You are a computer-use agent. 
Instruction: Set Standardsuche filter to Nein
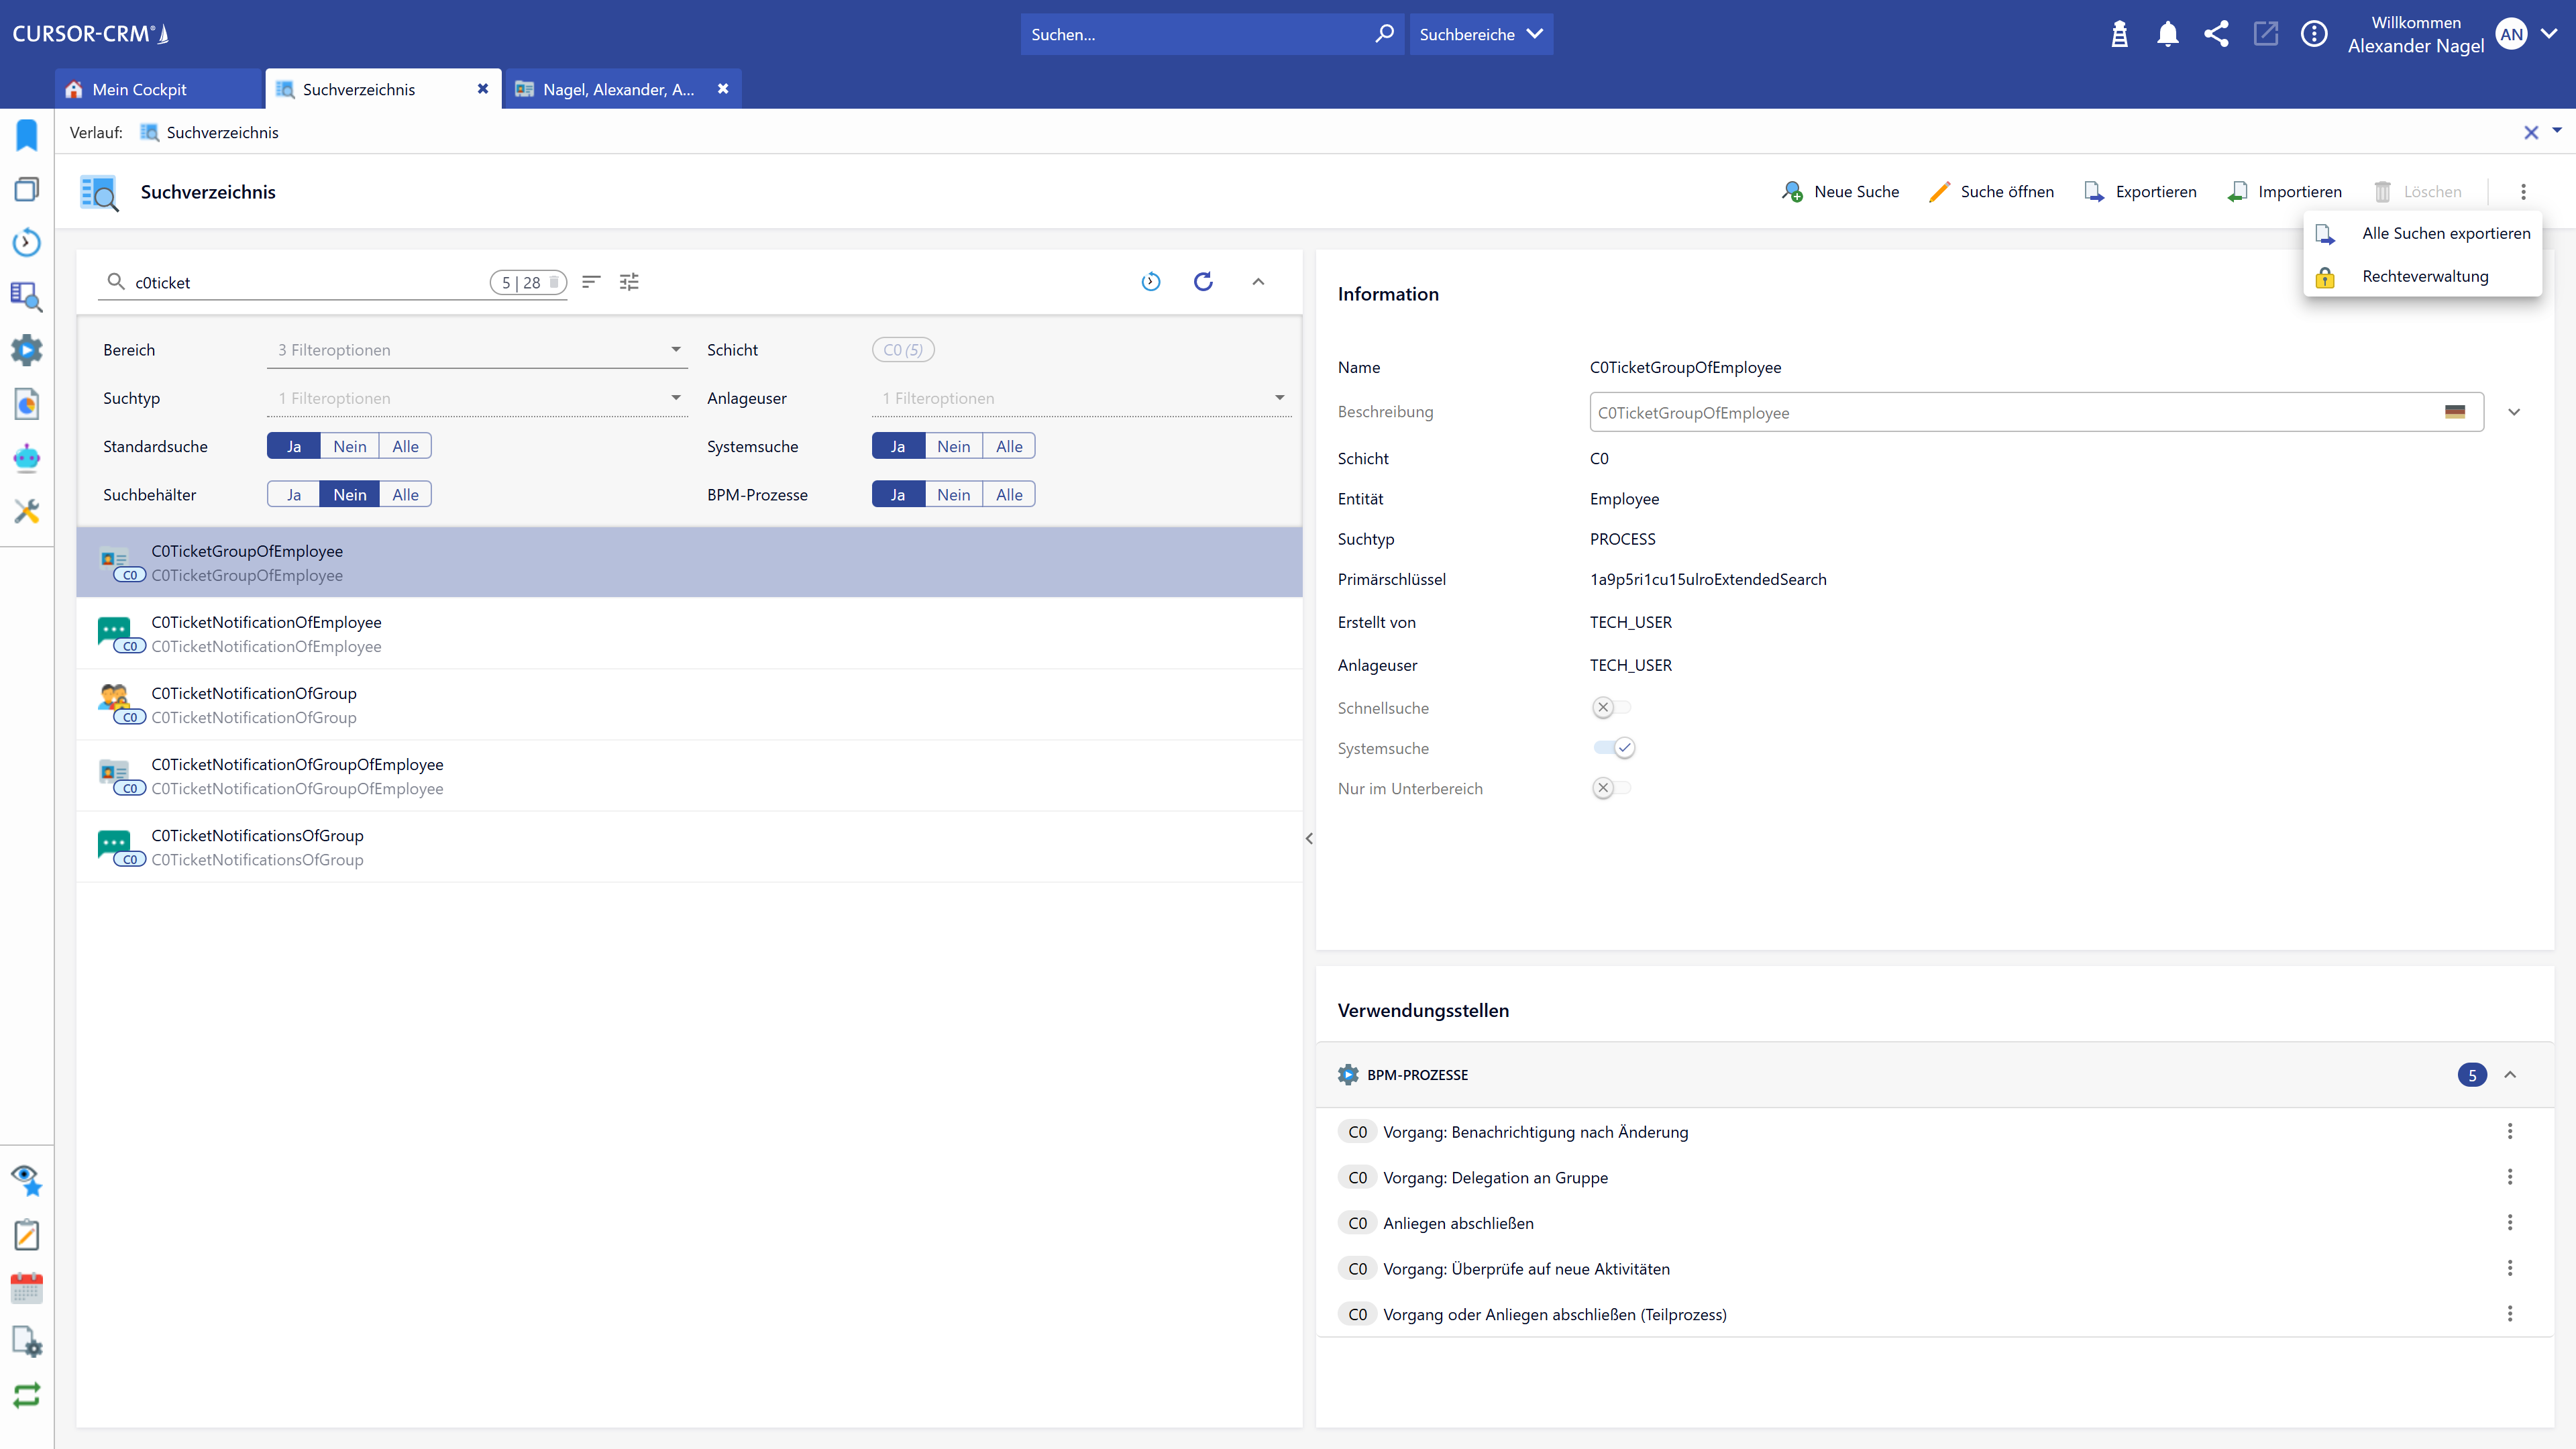tap(349, 446)
